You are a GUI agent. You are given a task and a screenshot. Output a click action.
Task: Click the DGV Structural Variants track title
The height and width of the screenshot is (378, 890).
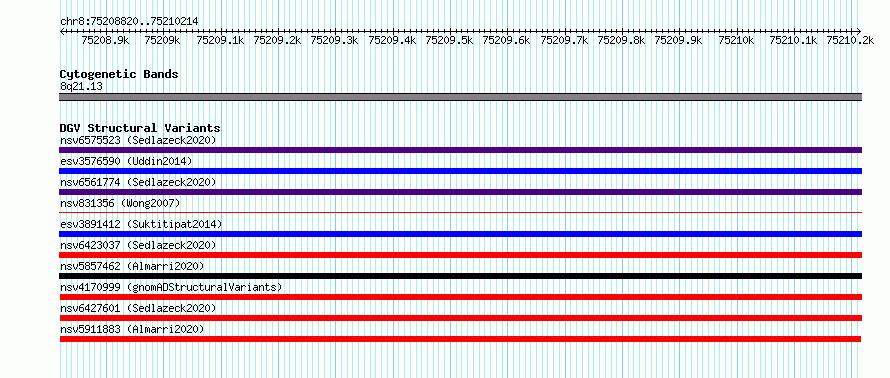click(140, 128)
